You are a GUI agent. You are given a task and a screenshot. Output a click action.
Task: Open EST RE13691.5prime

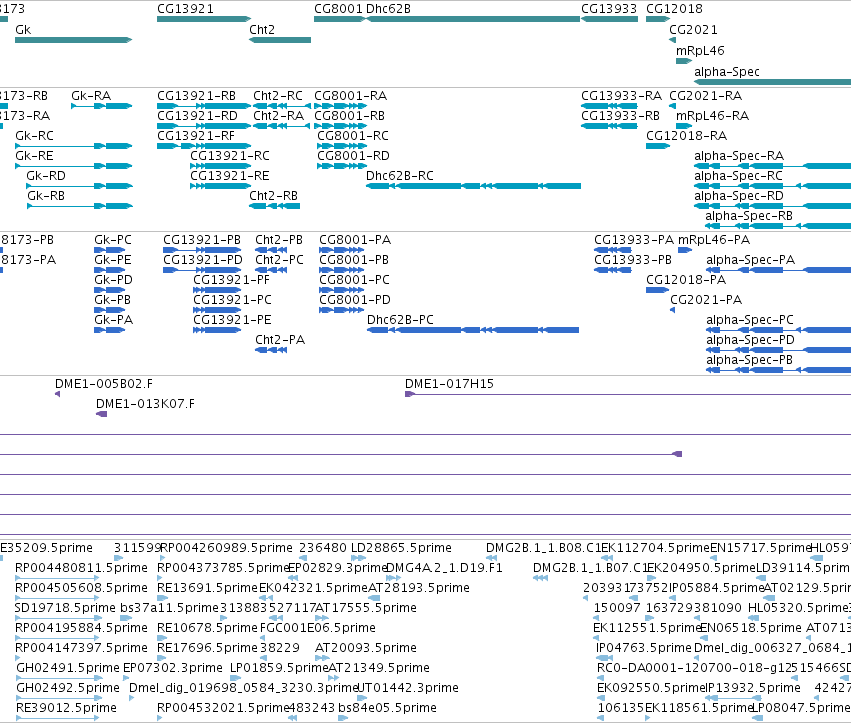click(163, 598)
